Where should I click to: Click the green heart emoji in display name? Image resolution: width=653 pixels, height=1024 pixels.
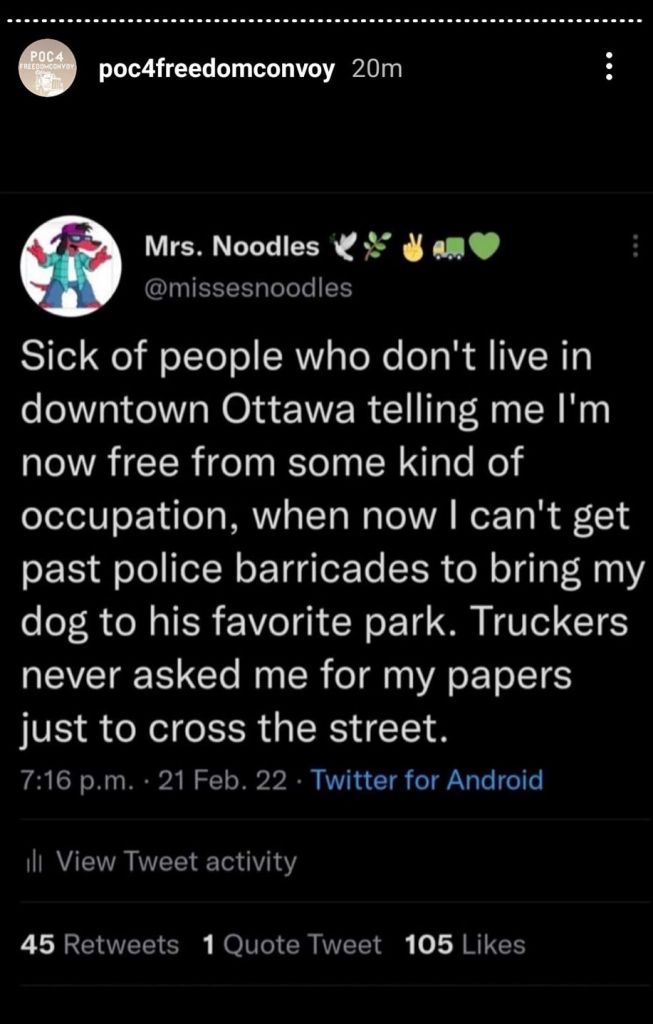click(483, 246)
